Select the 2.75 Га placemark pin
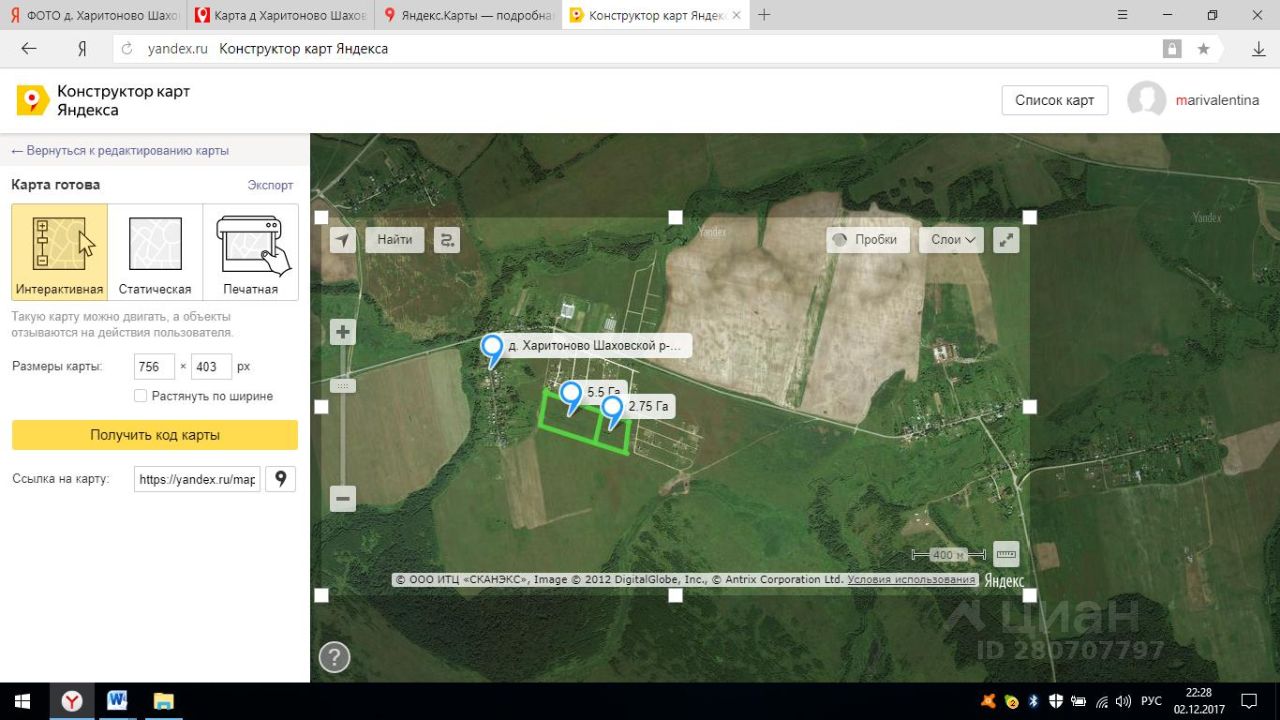The height and width of the screenshot is (720, 1280). [x=611, y=412]
